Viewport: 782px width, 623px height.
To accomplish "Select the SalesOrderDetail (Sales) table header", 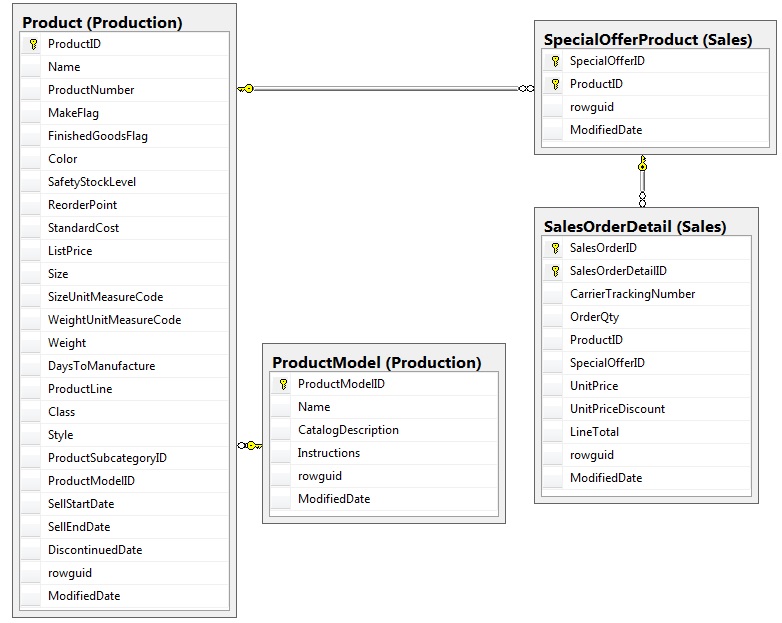I will click(x=635, y=226).
